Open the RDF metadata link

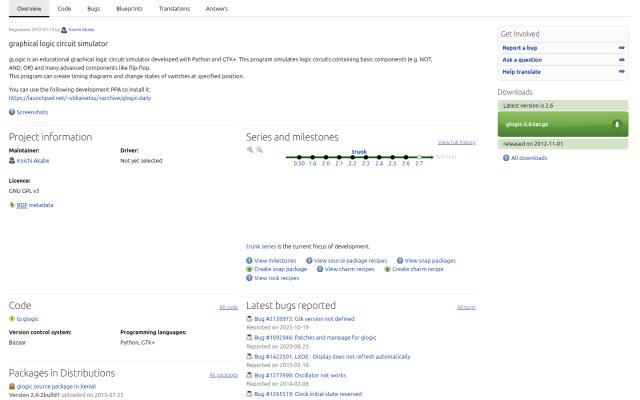(35, 205)
